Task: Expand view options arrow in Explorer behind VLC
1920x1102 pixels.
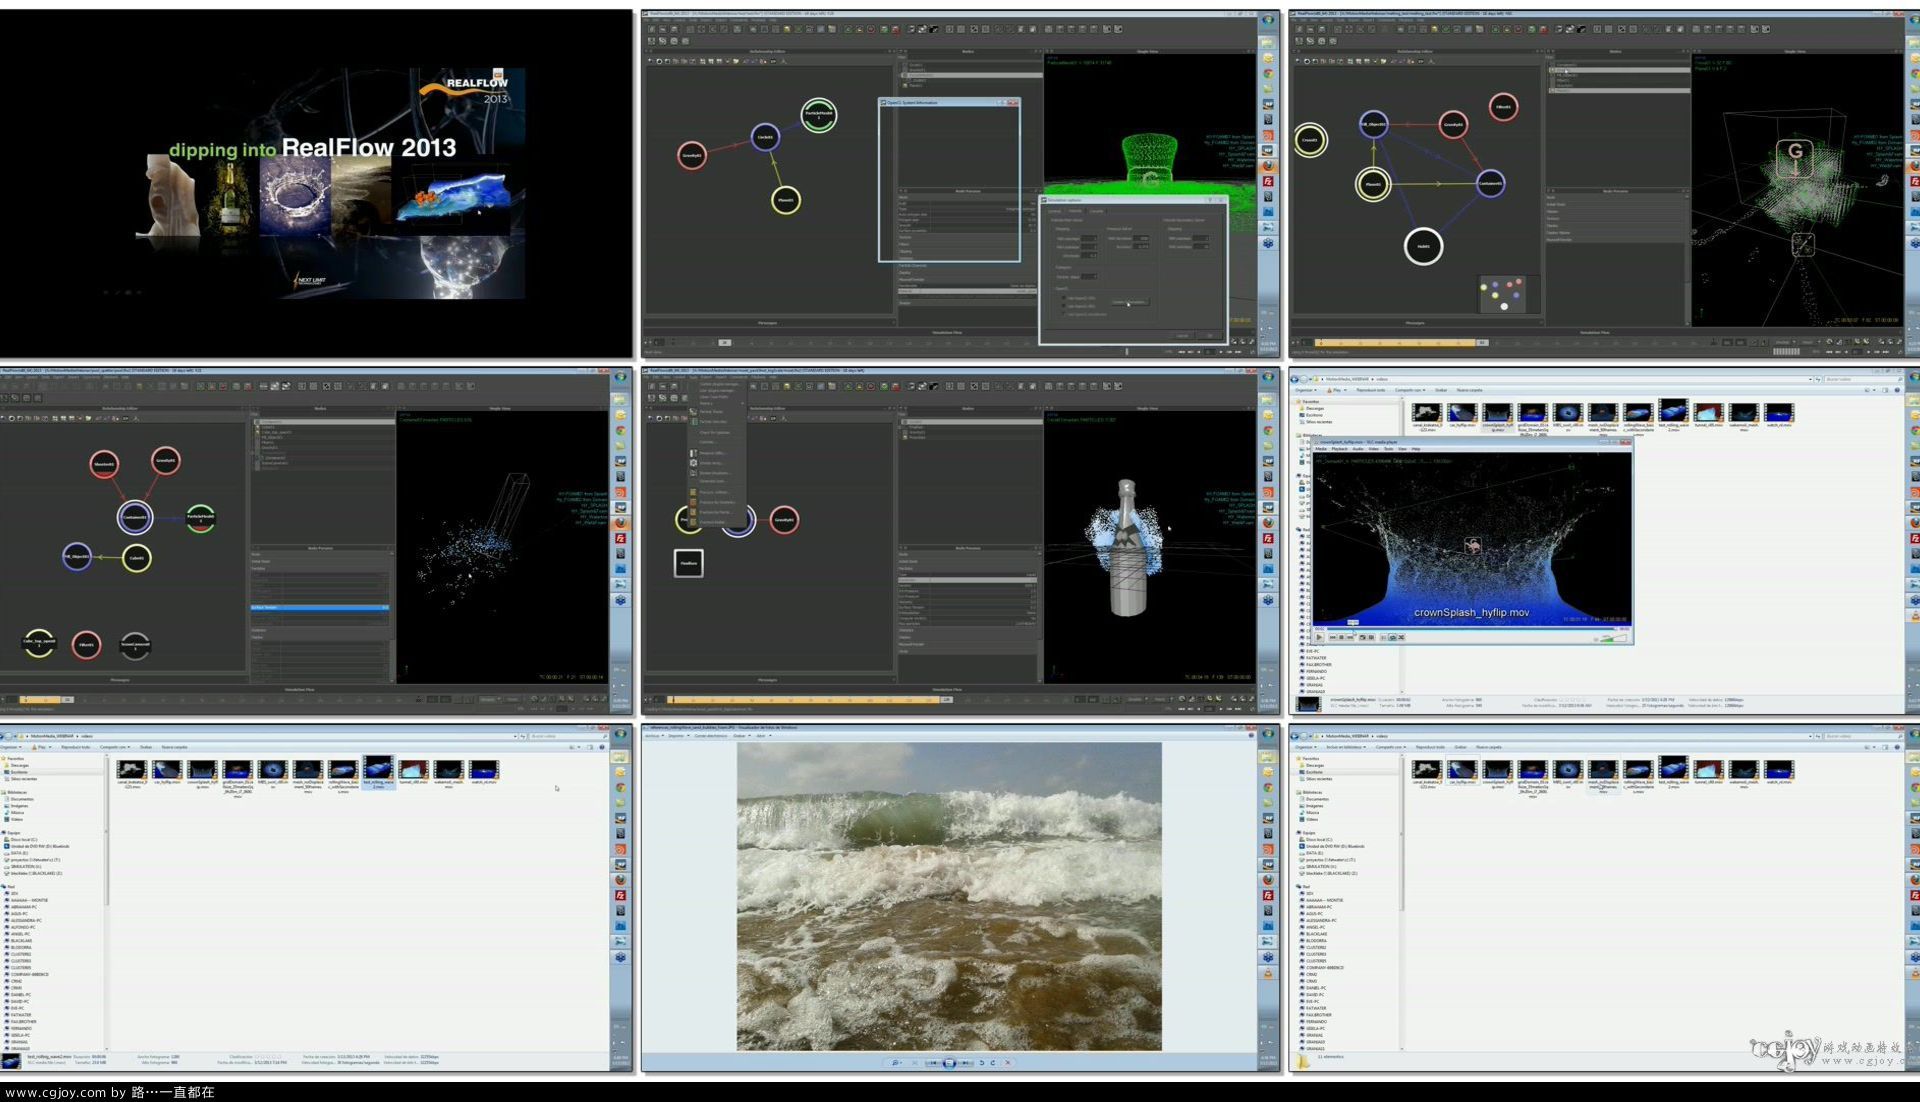Action: [x=1874, y=390]
